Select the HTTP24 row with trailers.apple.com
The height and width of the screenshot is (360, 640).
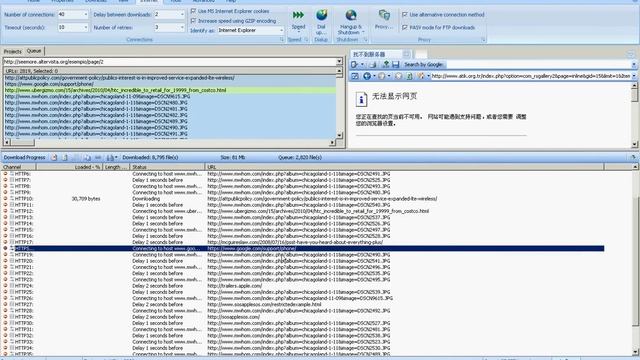pos(303,286)
